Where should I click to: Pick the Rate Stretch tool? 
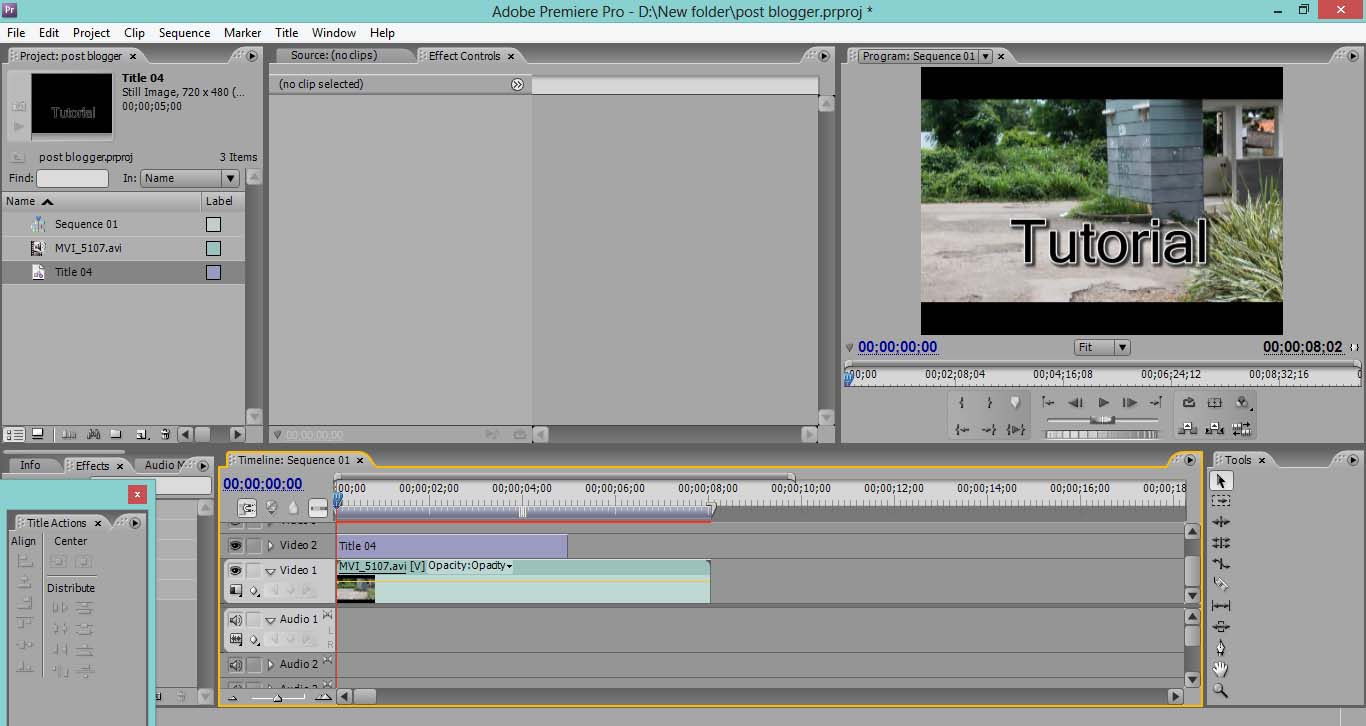(x=1220, y=564)
